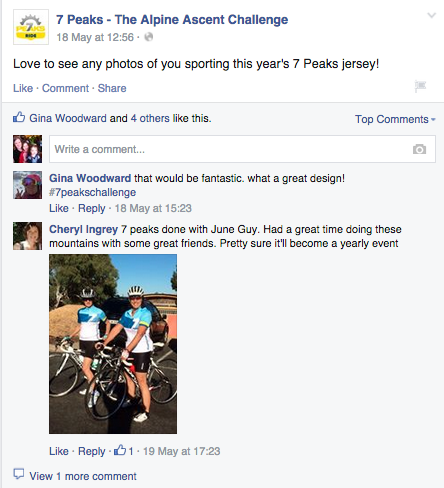Click Comment under the post
Viewport: 444px width, 488px height.
point(65,88)
